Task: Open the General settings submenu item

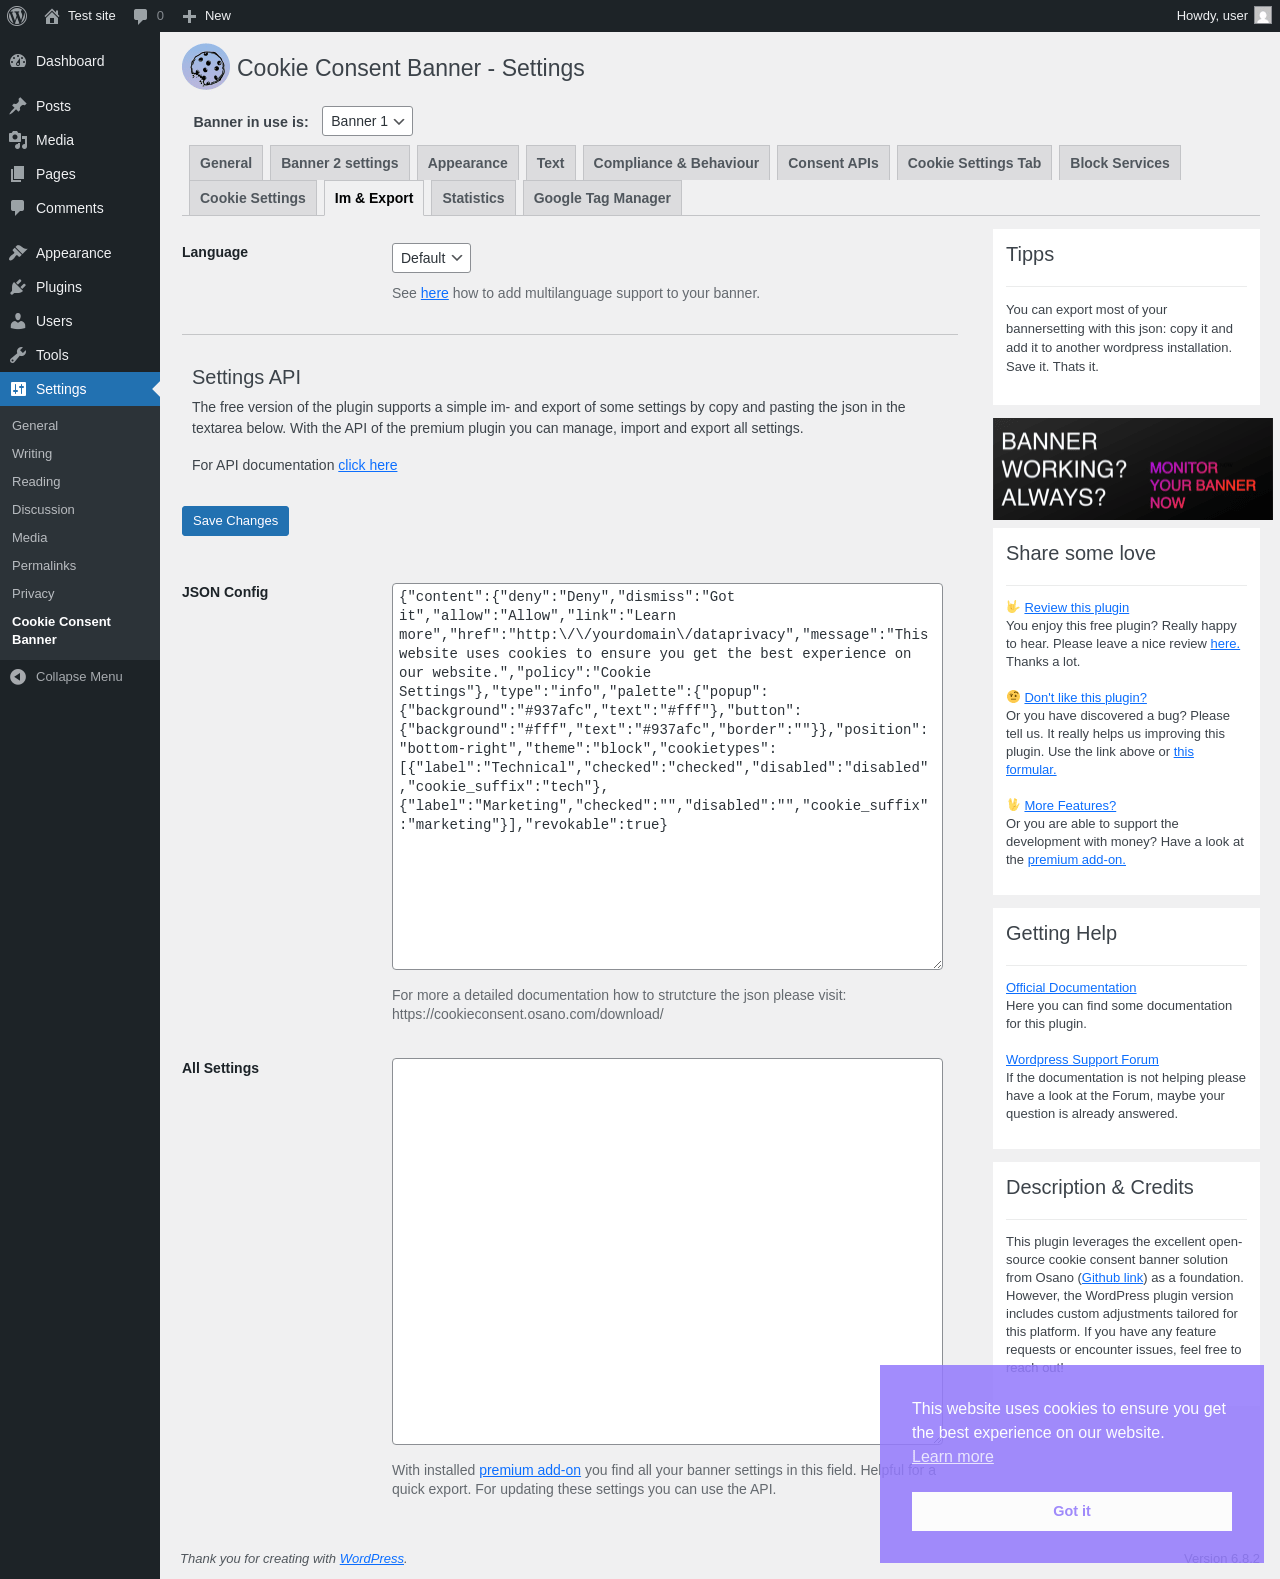Action: (x=35, y=426)
